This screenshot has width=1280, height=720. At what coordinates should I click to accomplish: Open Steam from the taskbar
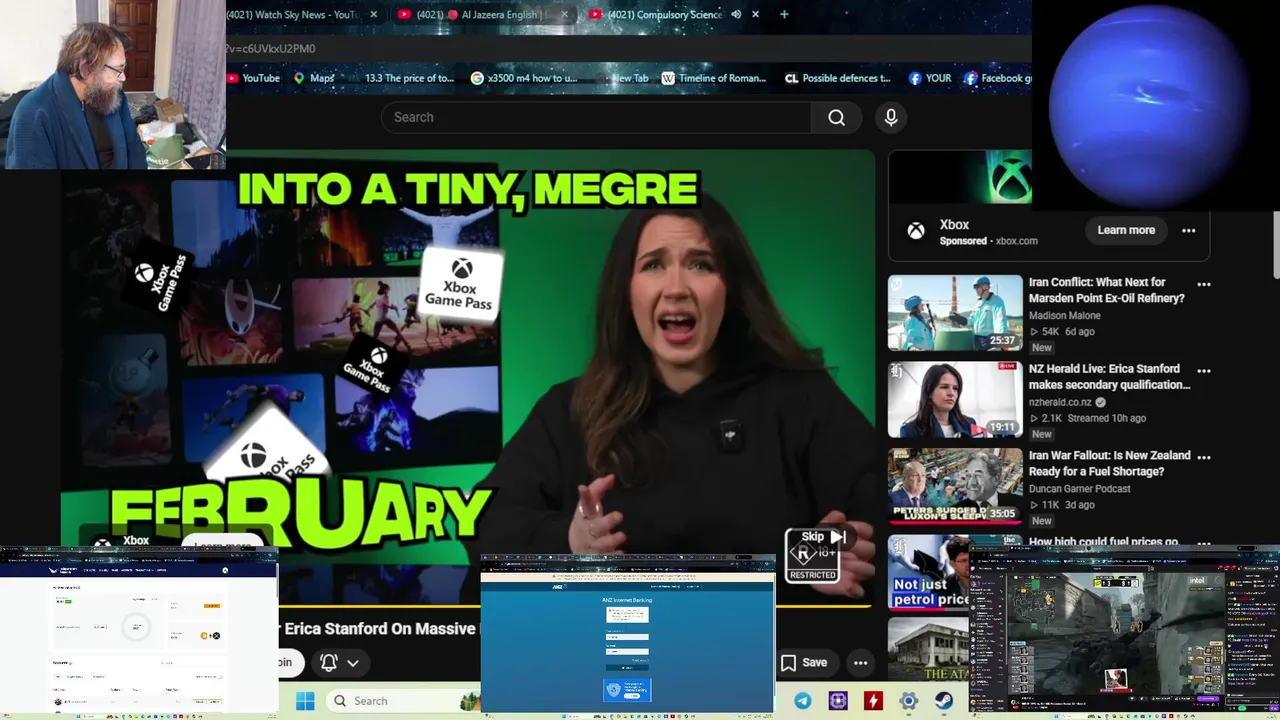tap(944, 701)
